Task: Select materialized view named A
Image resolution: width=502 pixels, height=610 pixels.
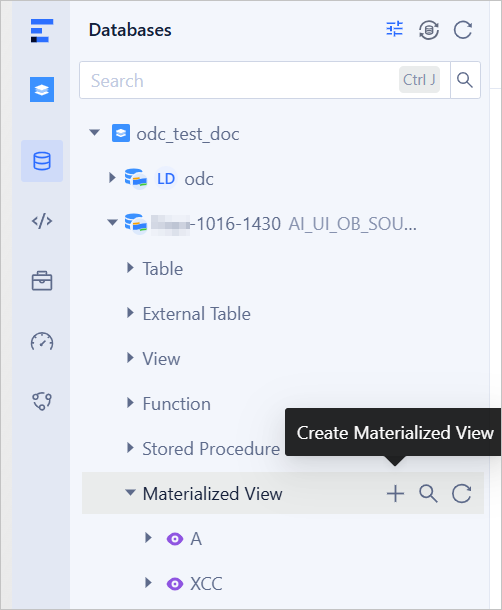Action: point(196,539)
